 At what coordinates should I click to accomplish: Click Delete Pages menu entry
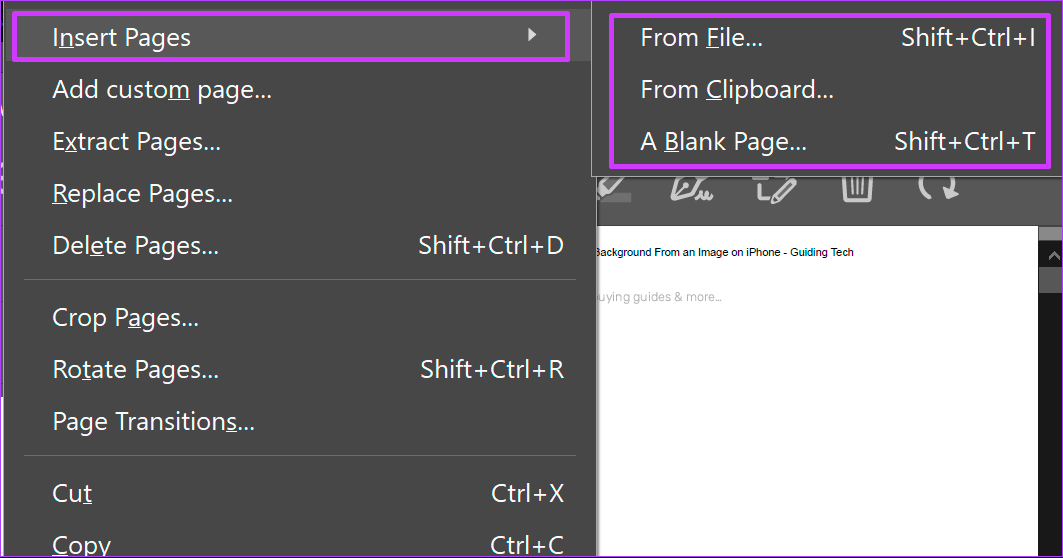tap(135, 246)
